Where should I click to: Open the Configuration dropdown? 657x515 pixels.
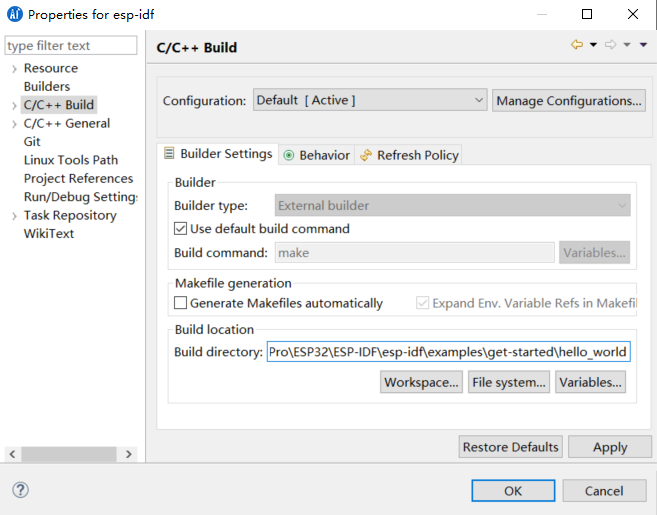(369, 100)
